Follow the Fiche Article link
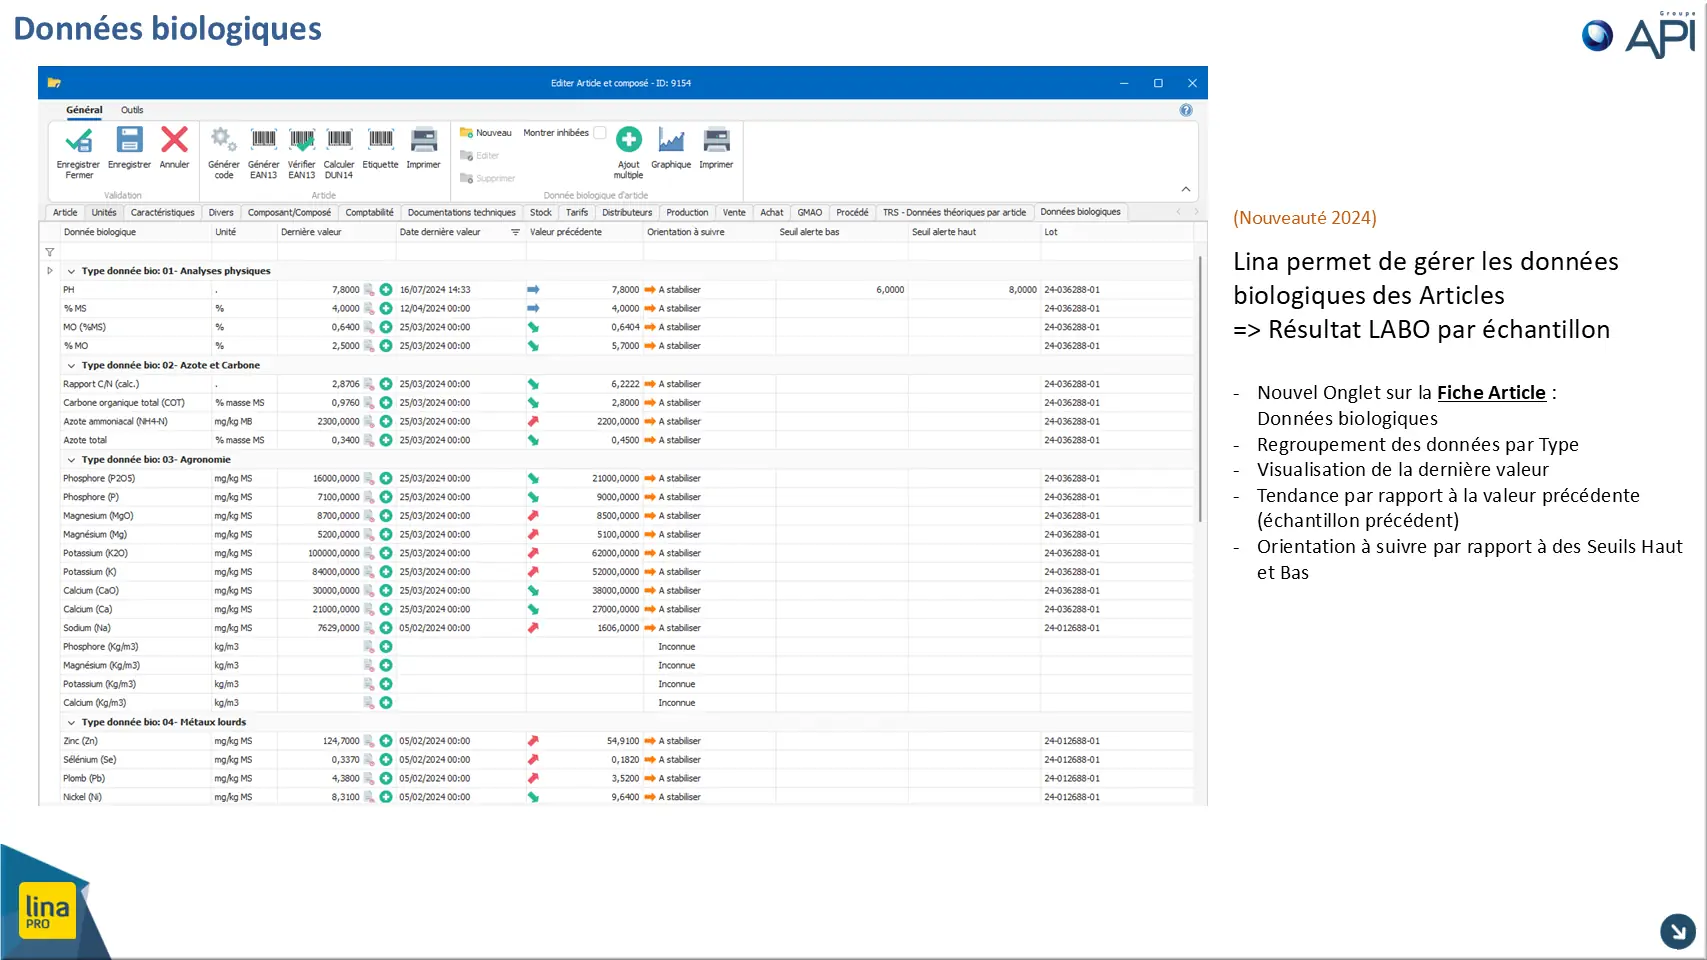Viewport: 1707px width, 960px height. [x=1491, y=393]
